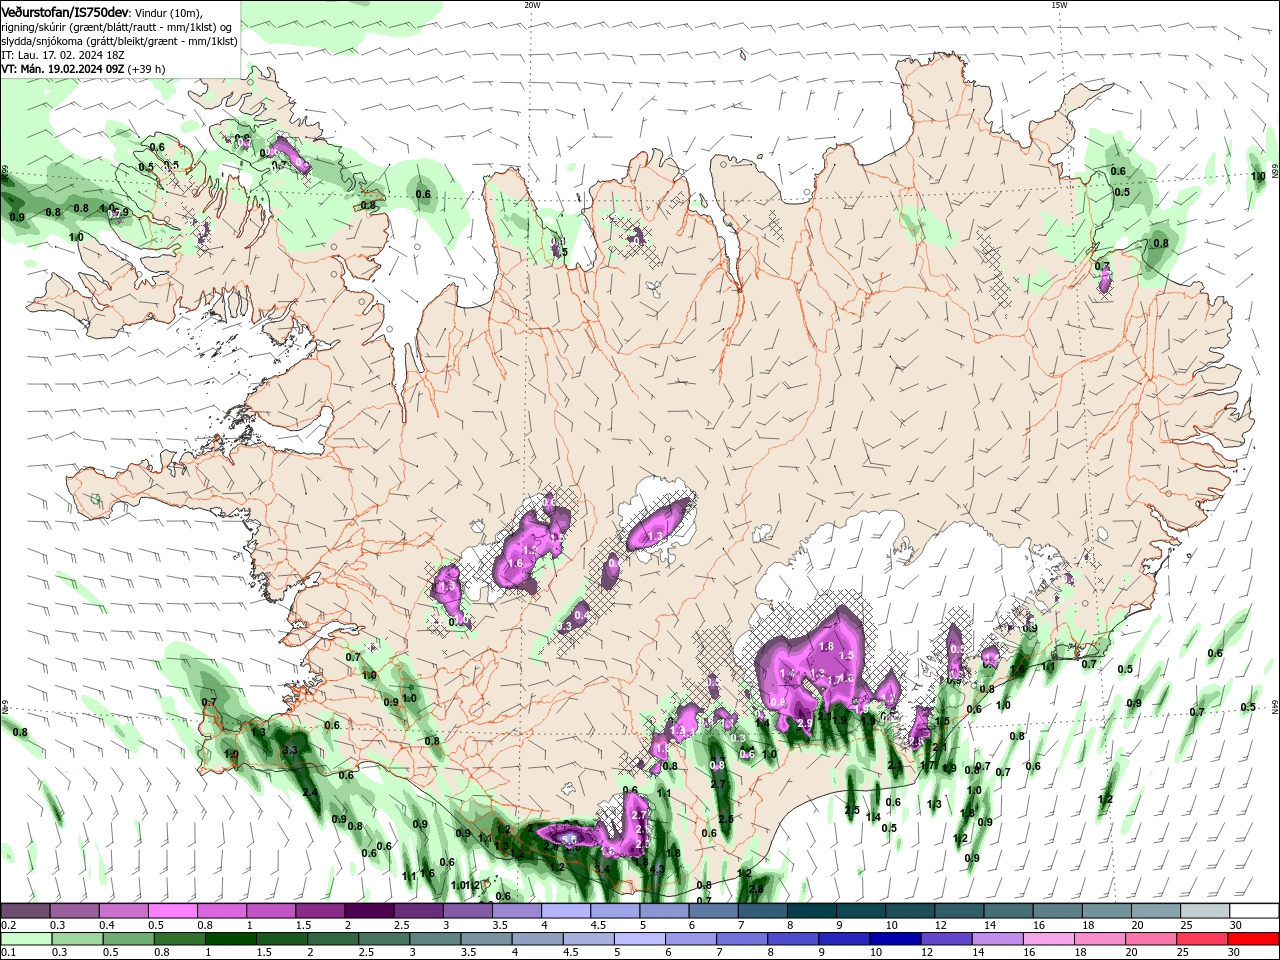
Task: Click the 'VT: Mán. 19.02.2024 09Z (+39 h)' line
Action: pos(84,69)
